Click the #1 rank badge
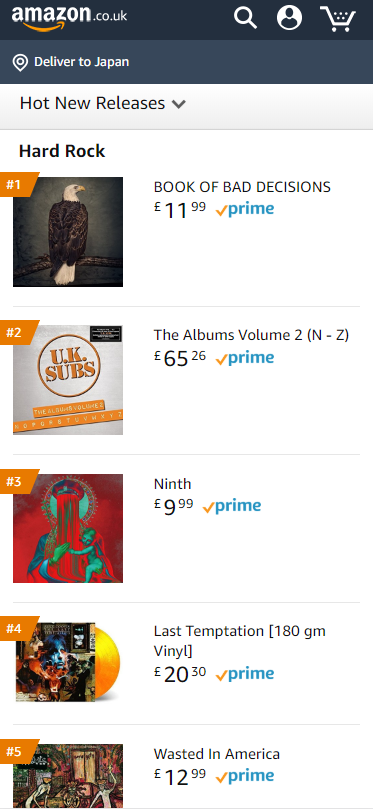 [x=19, y=184]
